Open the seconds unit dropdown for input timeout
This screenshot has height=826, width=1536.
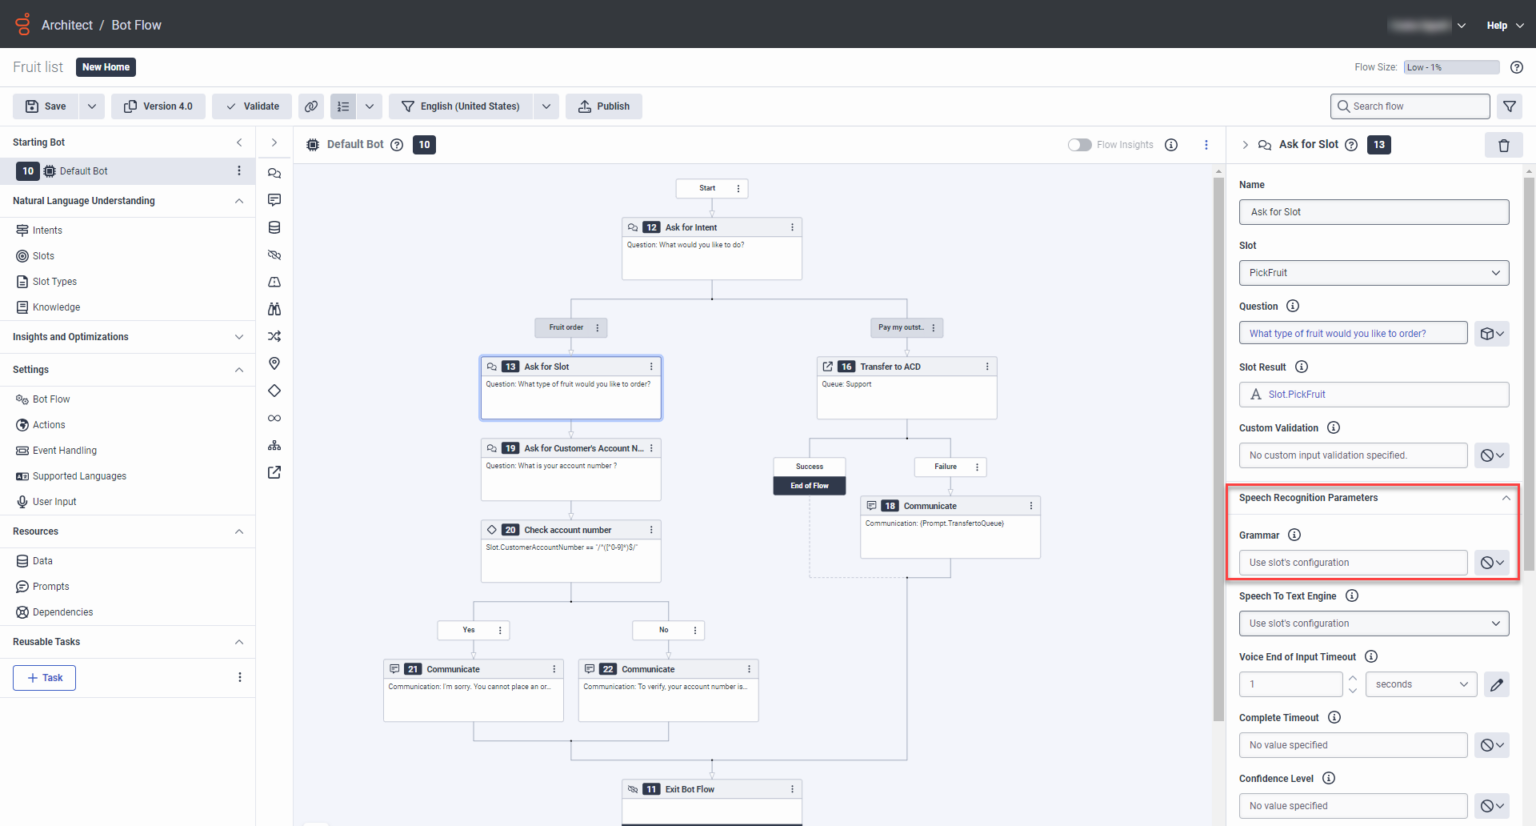point(1420,684)
